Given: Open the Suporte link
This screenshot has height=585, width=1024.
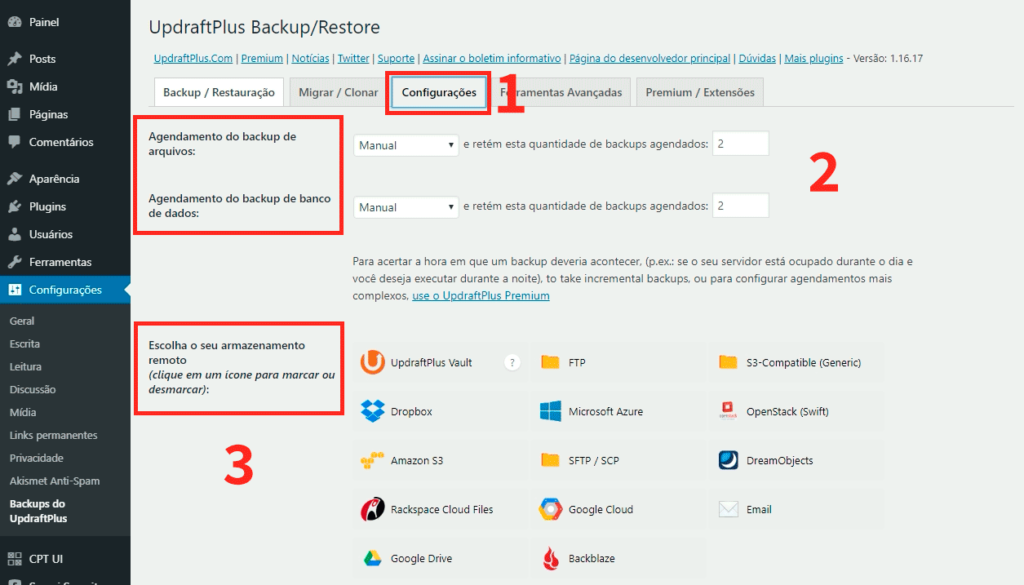Looking at the screenshot, I should pyautogui.click(x=396, y=59).
